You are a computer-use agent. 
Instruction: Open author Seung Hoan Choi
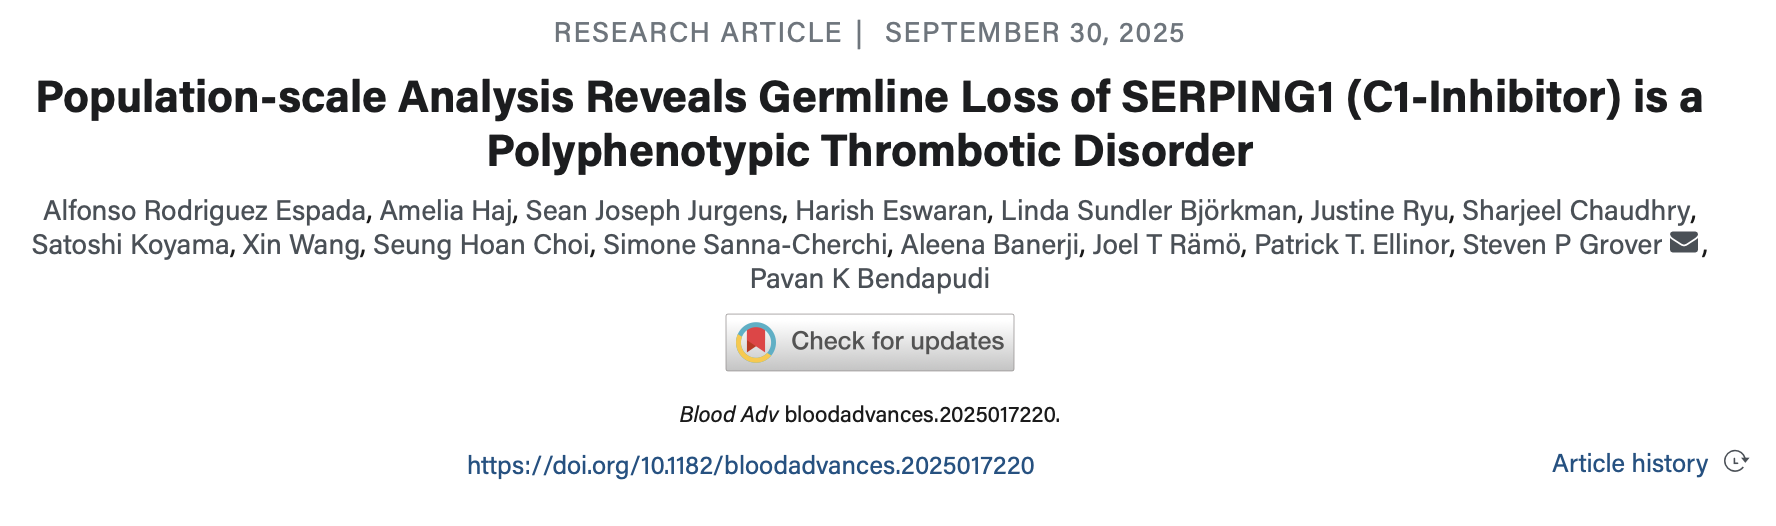(481, 245)
